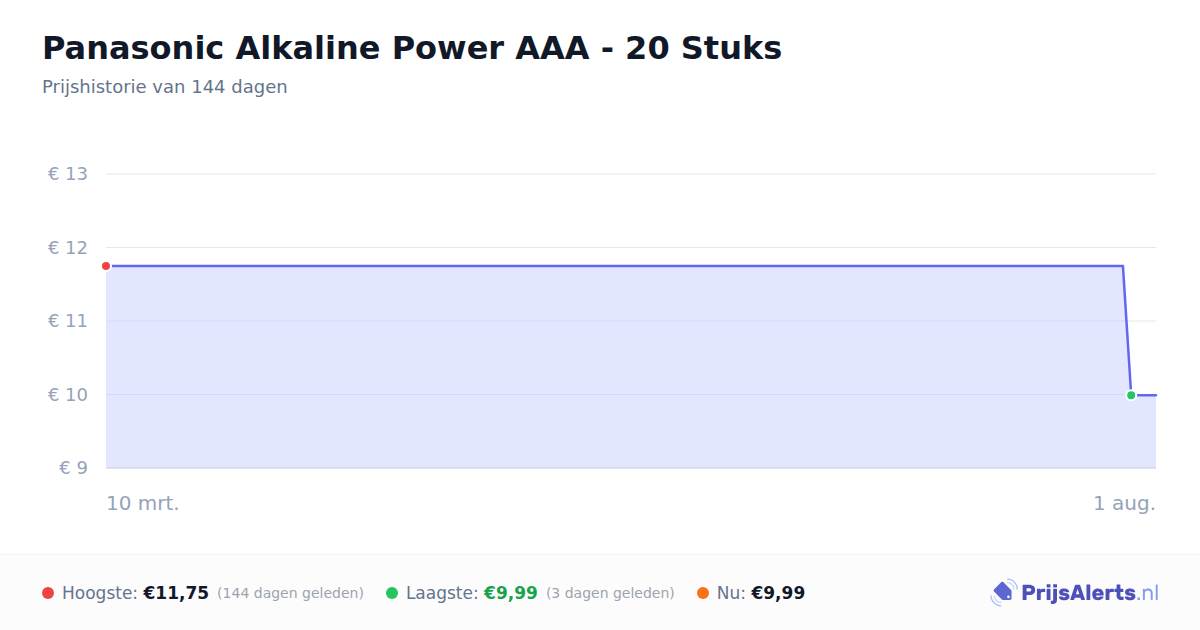Select the Laagste €9,99 price value
This screenshot has height=630, width=1200.
click(x=511, y=593)
